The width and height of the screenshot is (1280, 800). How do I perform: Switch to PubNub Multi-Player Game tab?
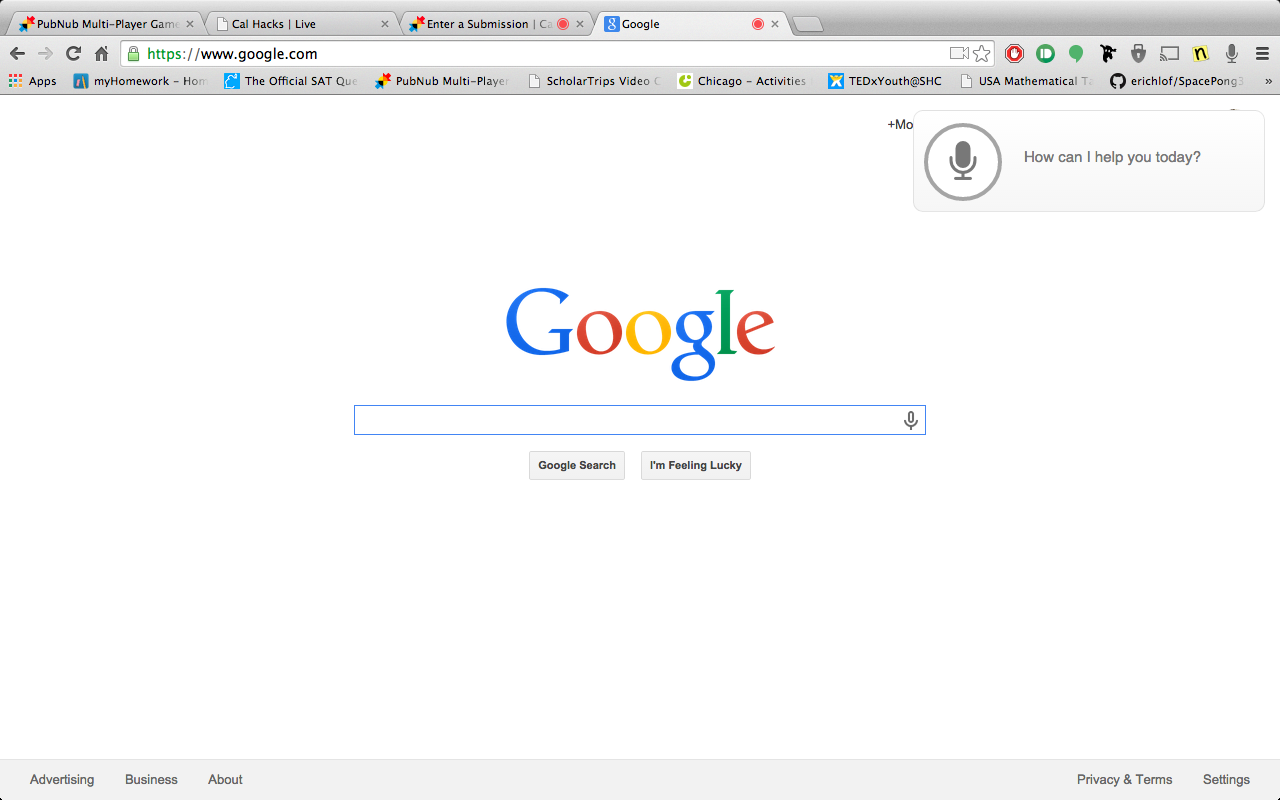(105, 24)
